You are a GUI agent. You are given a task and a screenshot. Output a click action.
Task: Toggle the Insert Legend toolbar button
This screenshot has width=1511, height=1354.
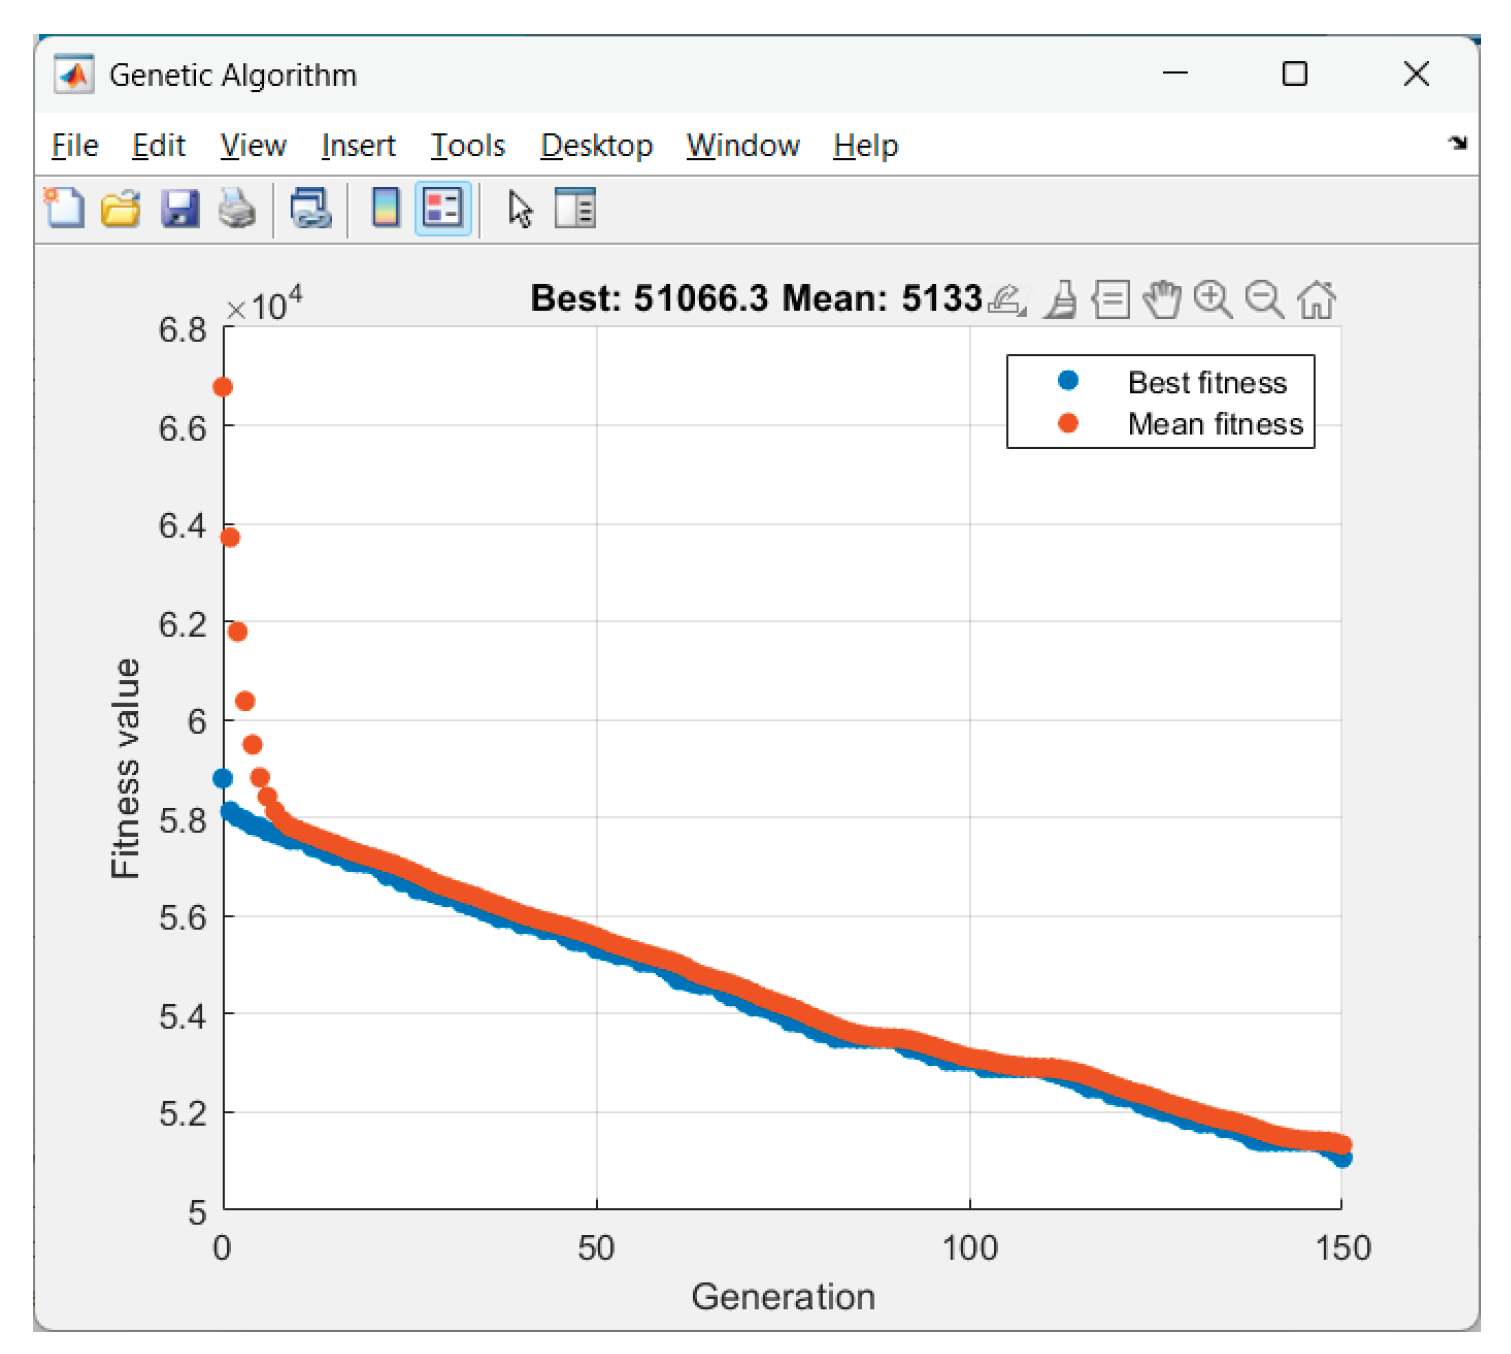pyautogui.click(x=443, y=209)
